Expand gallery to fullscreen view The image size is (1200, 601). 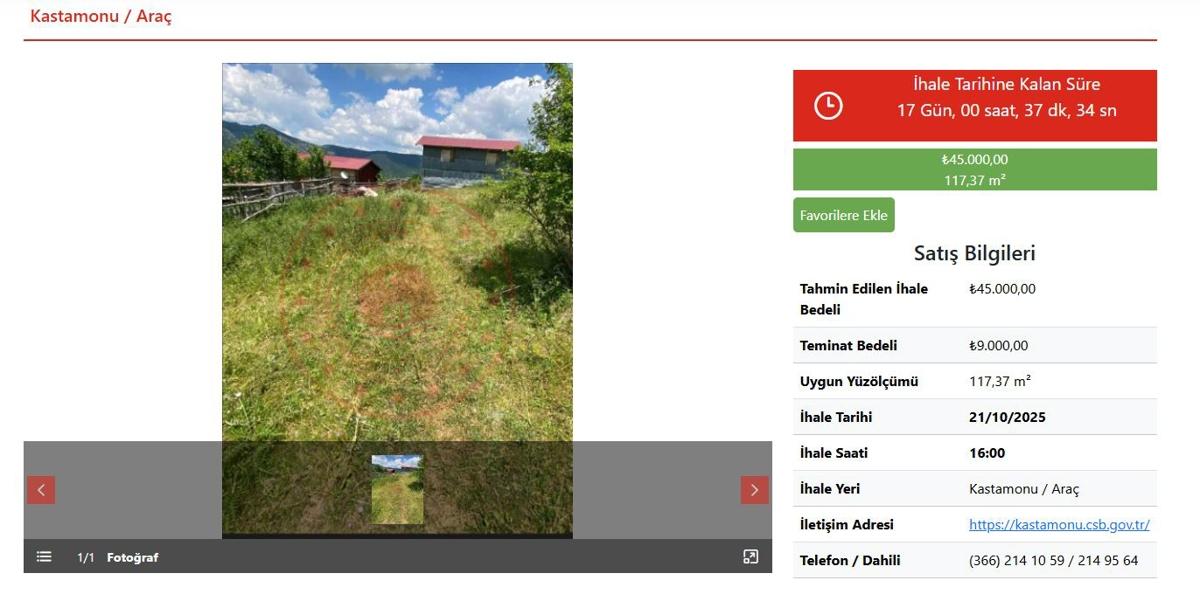[x=751, y=557]
